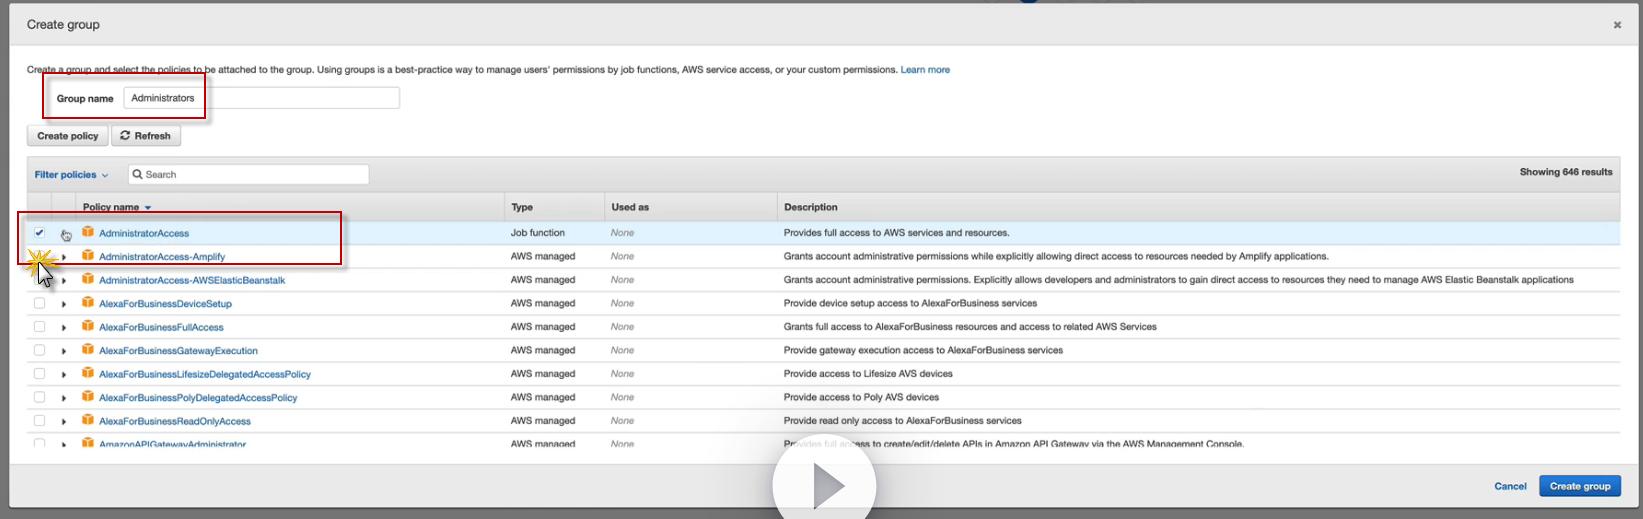Click the AdministratorAccess-AWSElasticBeanstalk policy box icon
This screenshot has width=1643, height=519.
click(x=88, y=279)
